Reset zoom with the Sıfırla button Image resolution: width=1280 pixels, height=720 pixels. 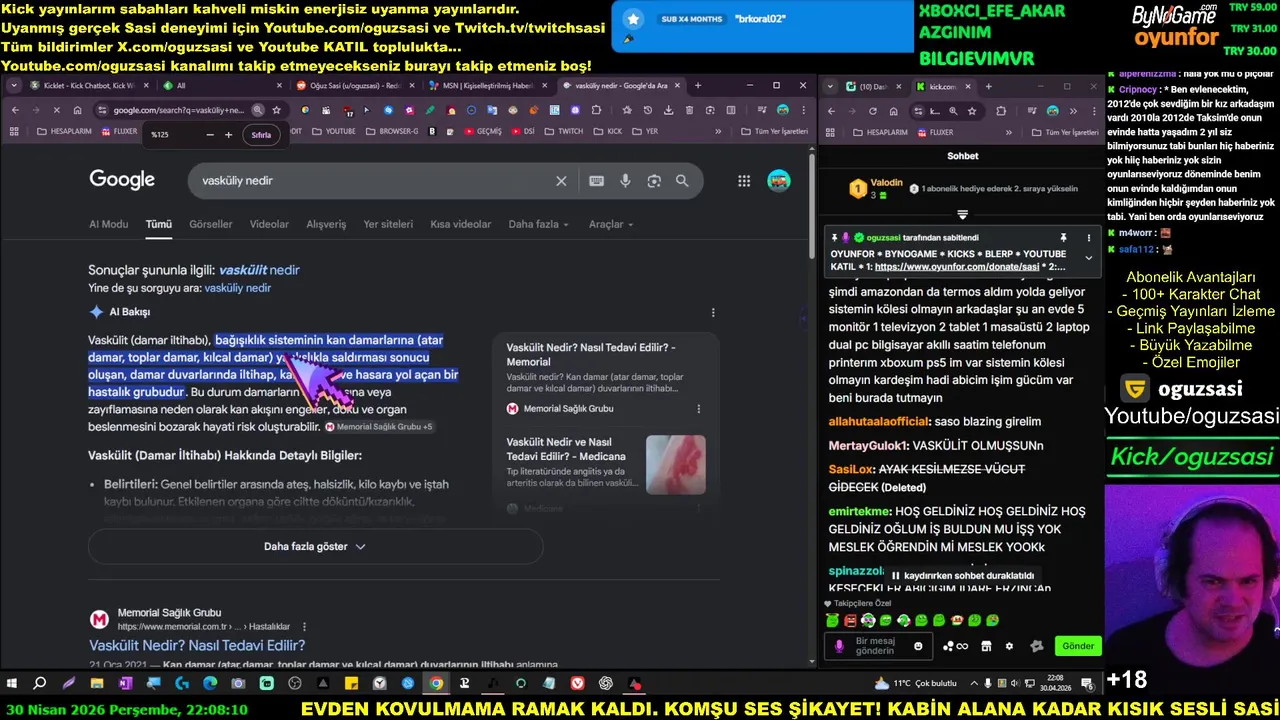coord(261,135)
